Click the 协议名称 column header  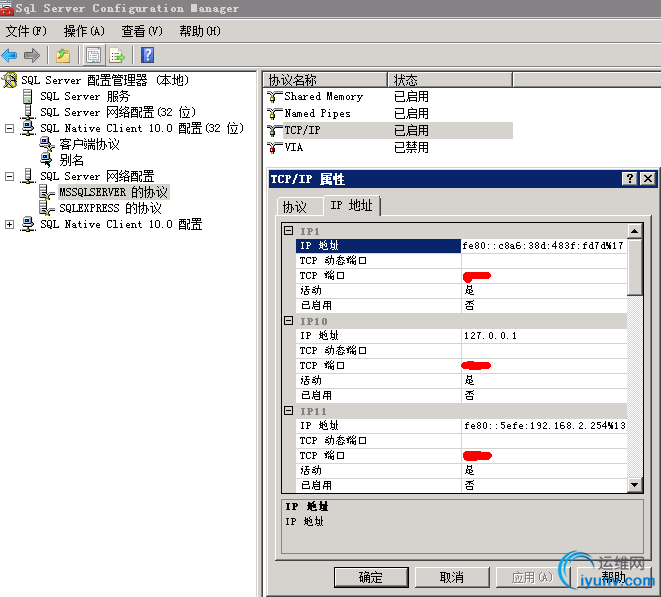(325, 80)
